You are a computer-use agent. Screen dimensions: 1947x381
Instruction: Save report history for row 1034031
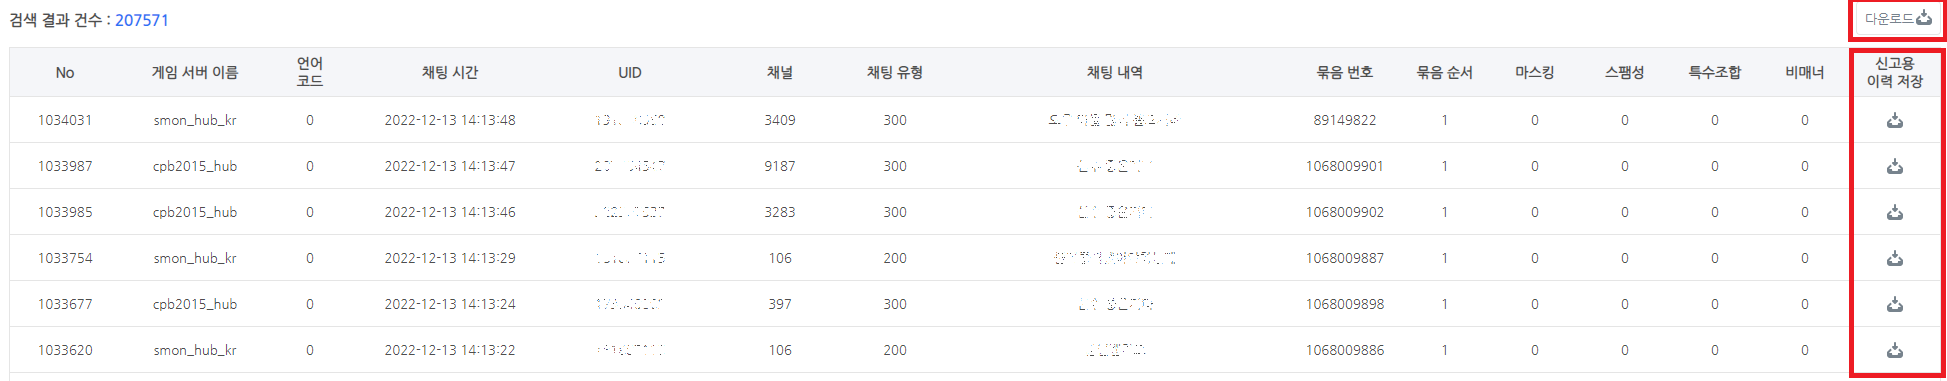[1894, 121]
